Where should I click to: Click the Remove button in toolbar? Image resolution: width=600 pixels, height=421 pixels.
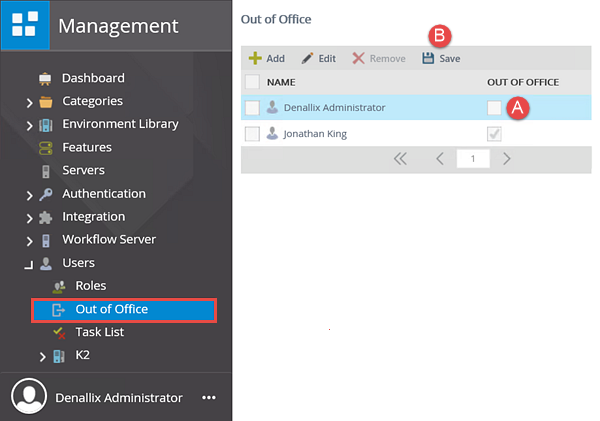coord(379,59)
